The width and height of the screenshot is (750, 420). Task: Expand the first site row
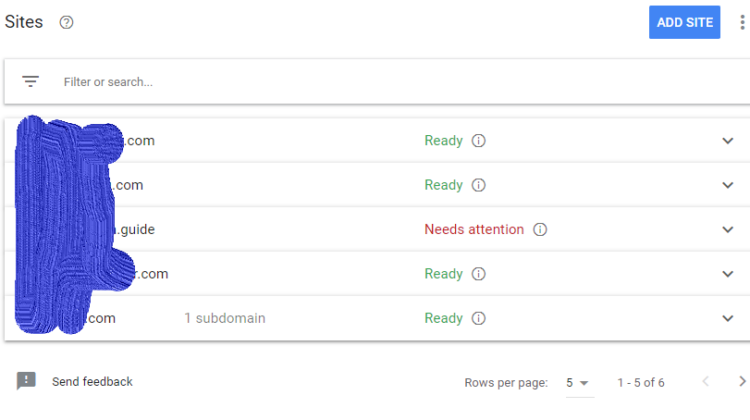click(727, 141)
